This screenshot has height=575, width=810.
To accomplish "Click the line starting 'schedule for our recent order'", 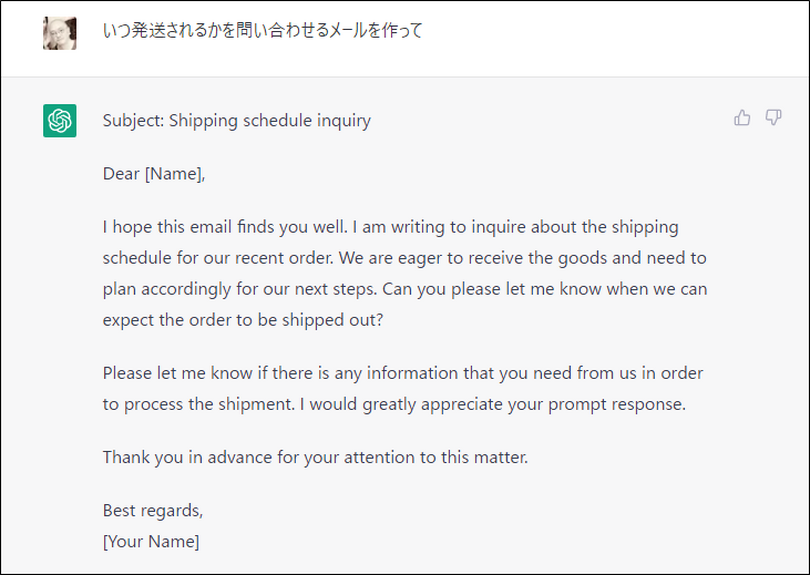I will click(x=404, y=258).
